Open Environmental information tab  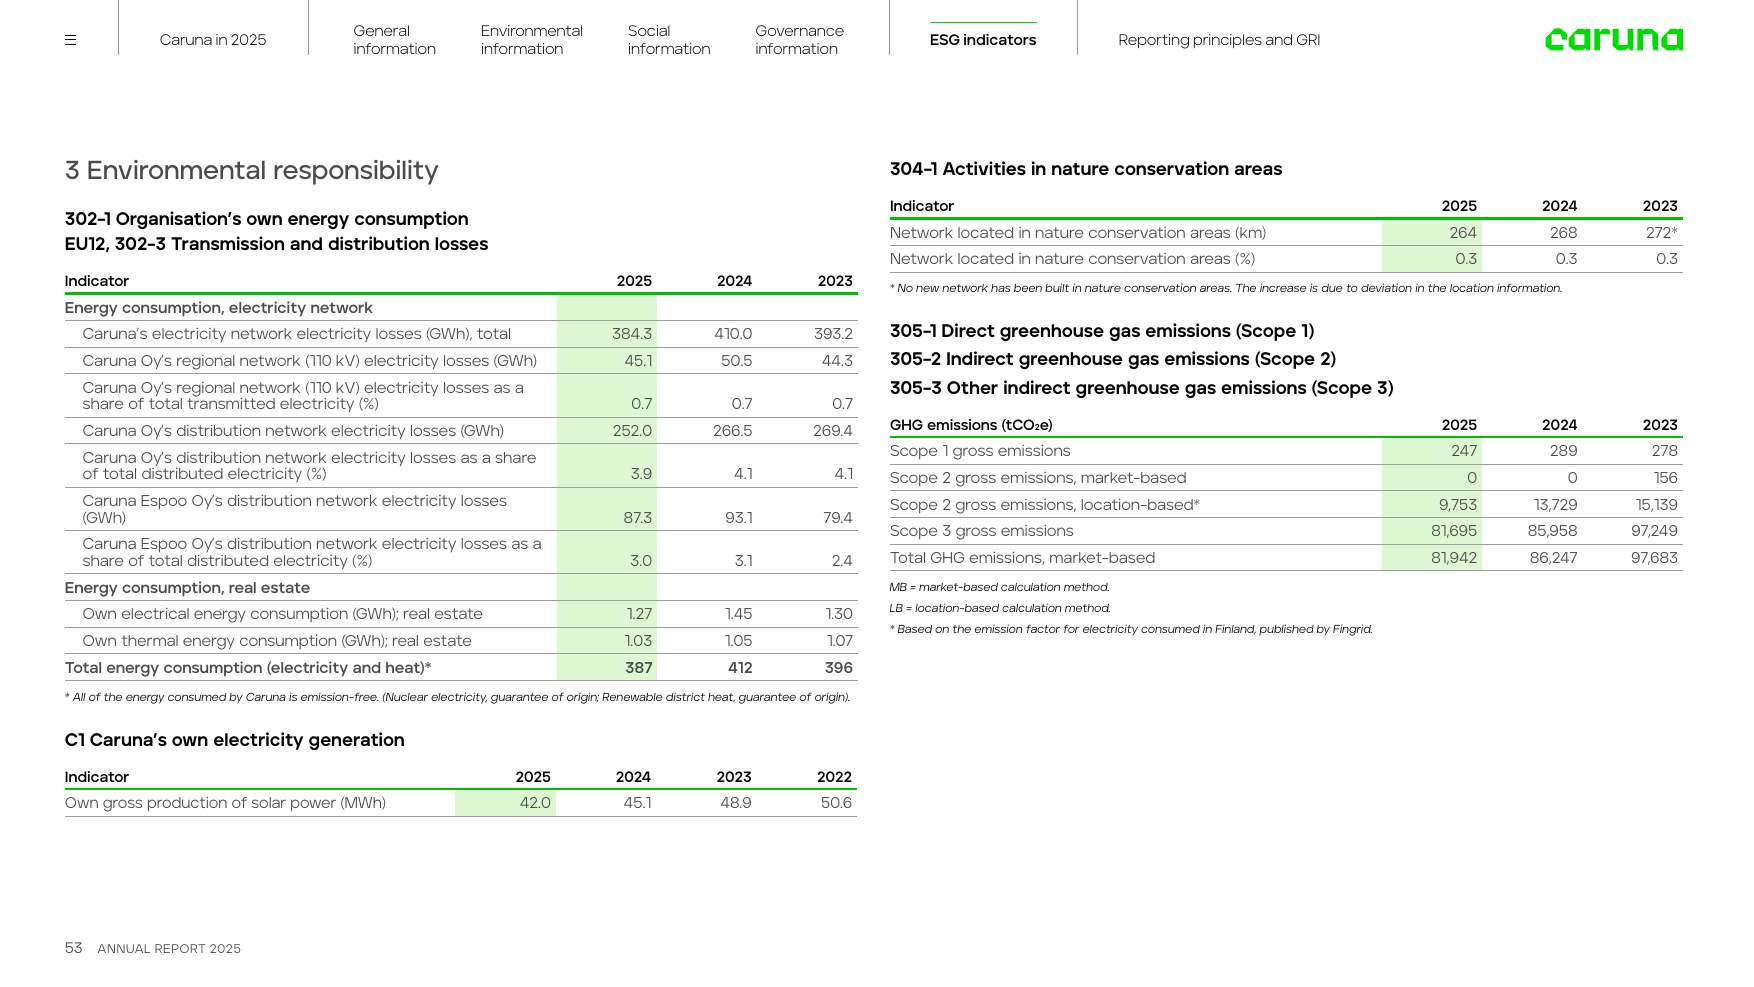tap(531, 40)
